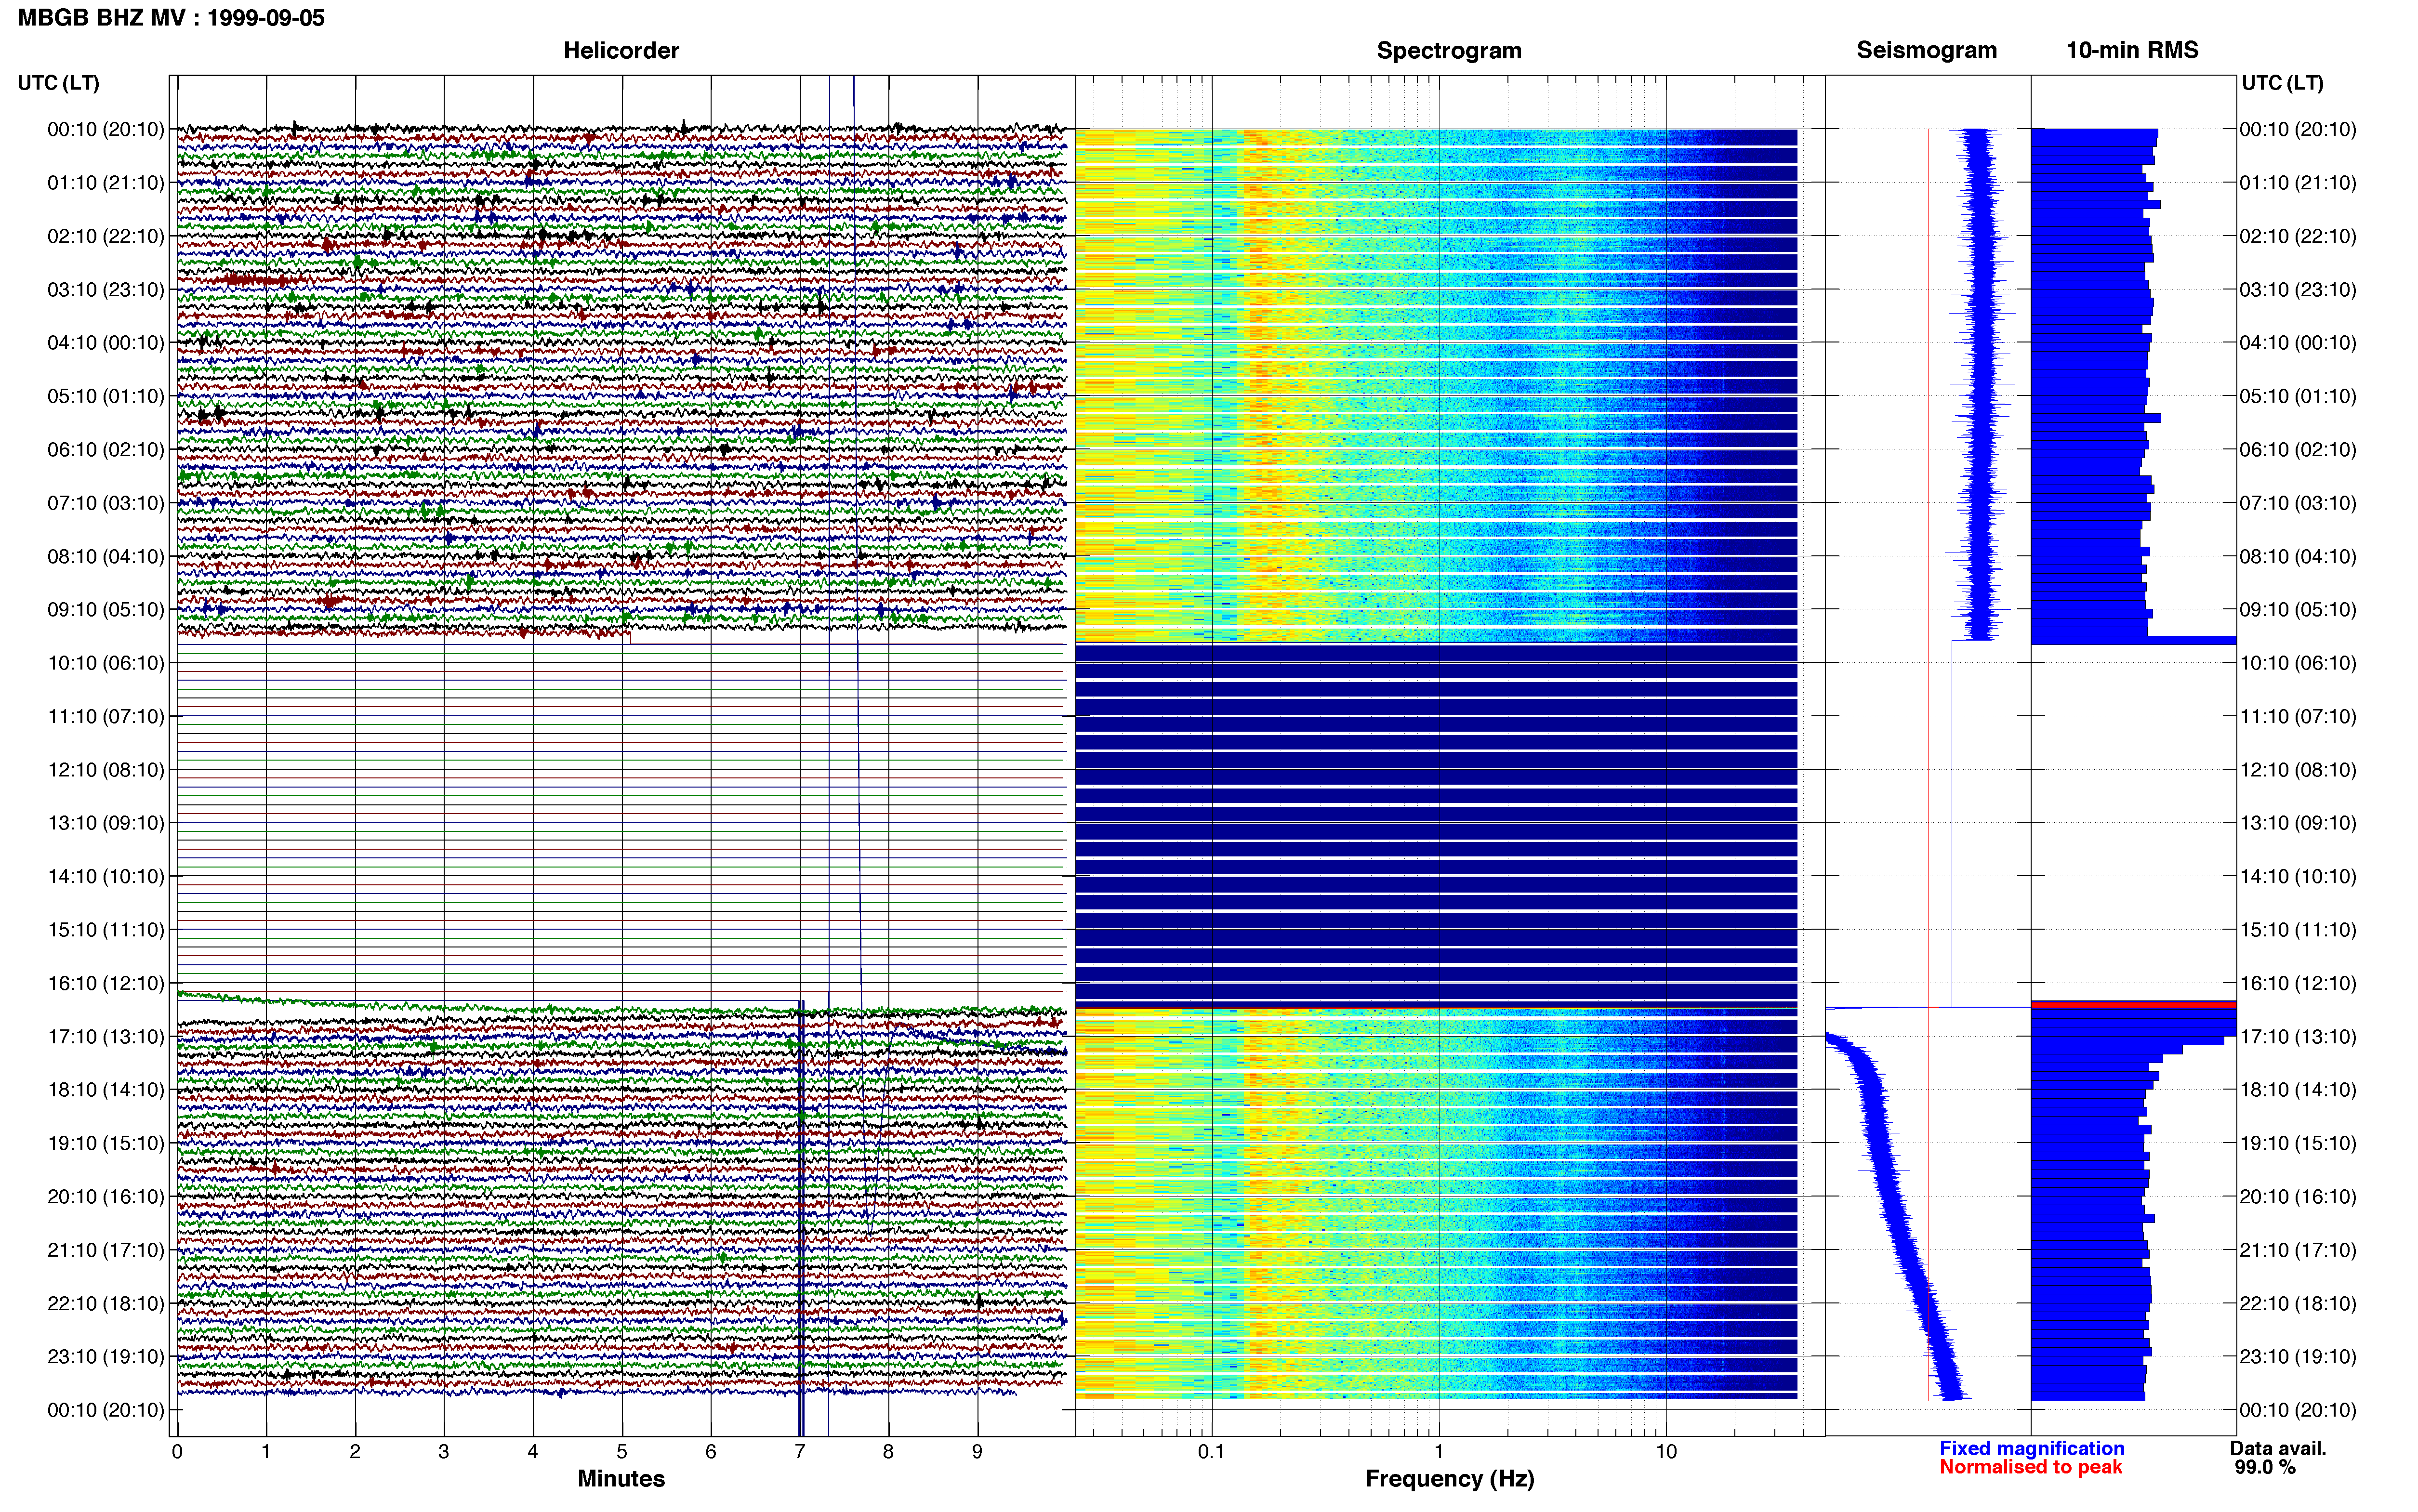Click the Data avail. label
The width and height of the screenshot is (2418, 1512).
point(2278,1449)
